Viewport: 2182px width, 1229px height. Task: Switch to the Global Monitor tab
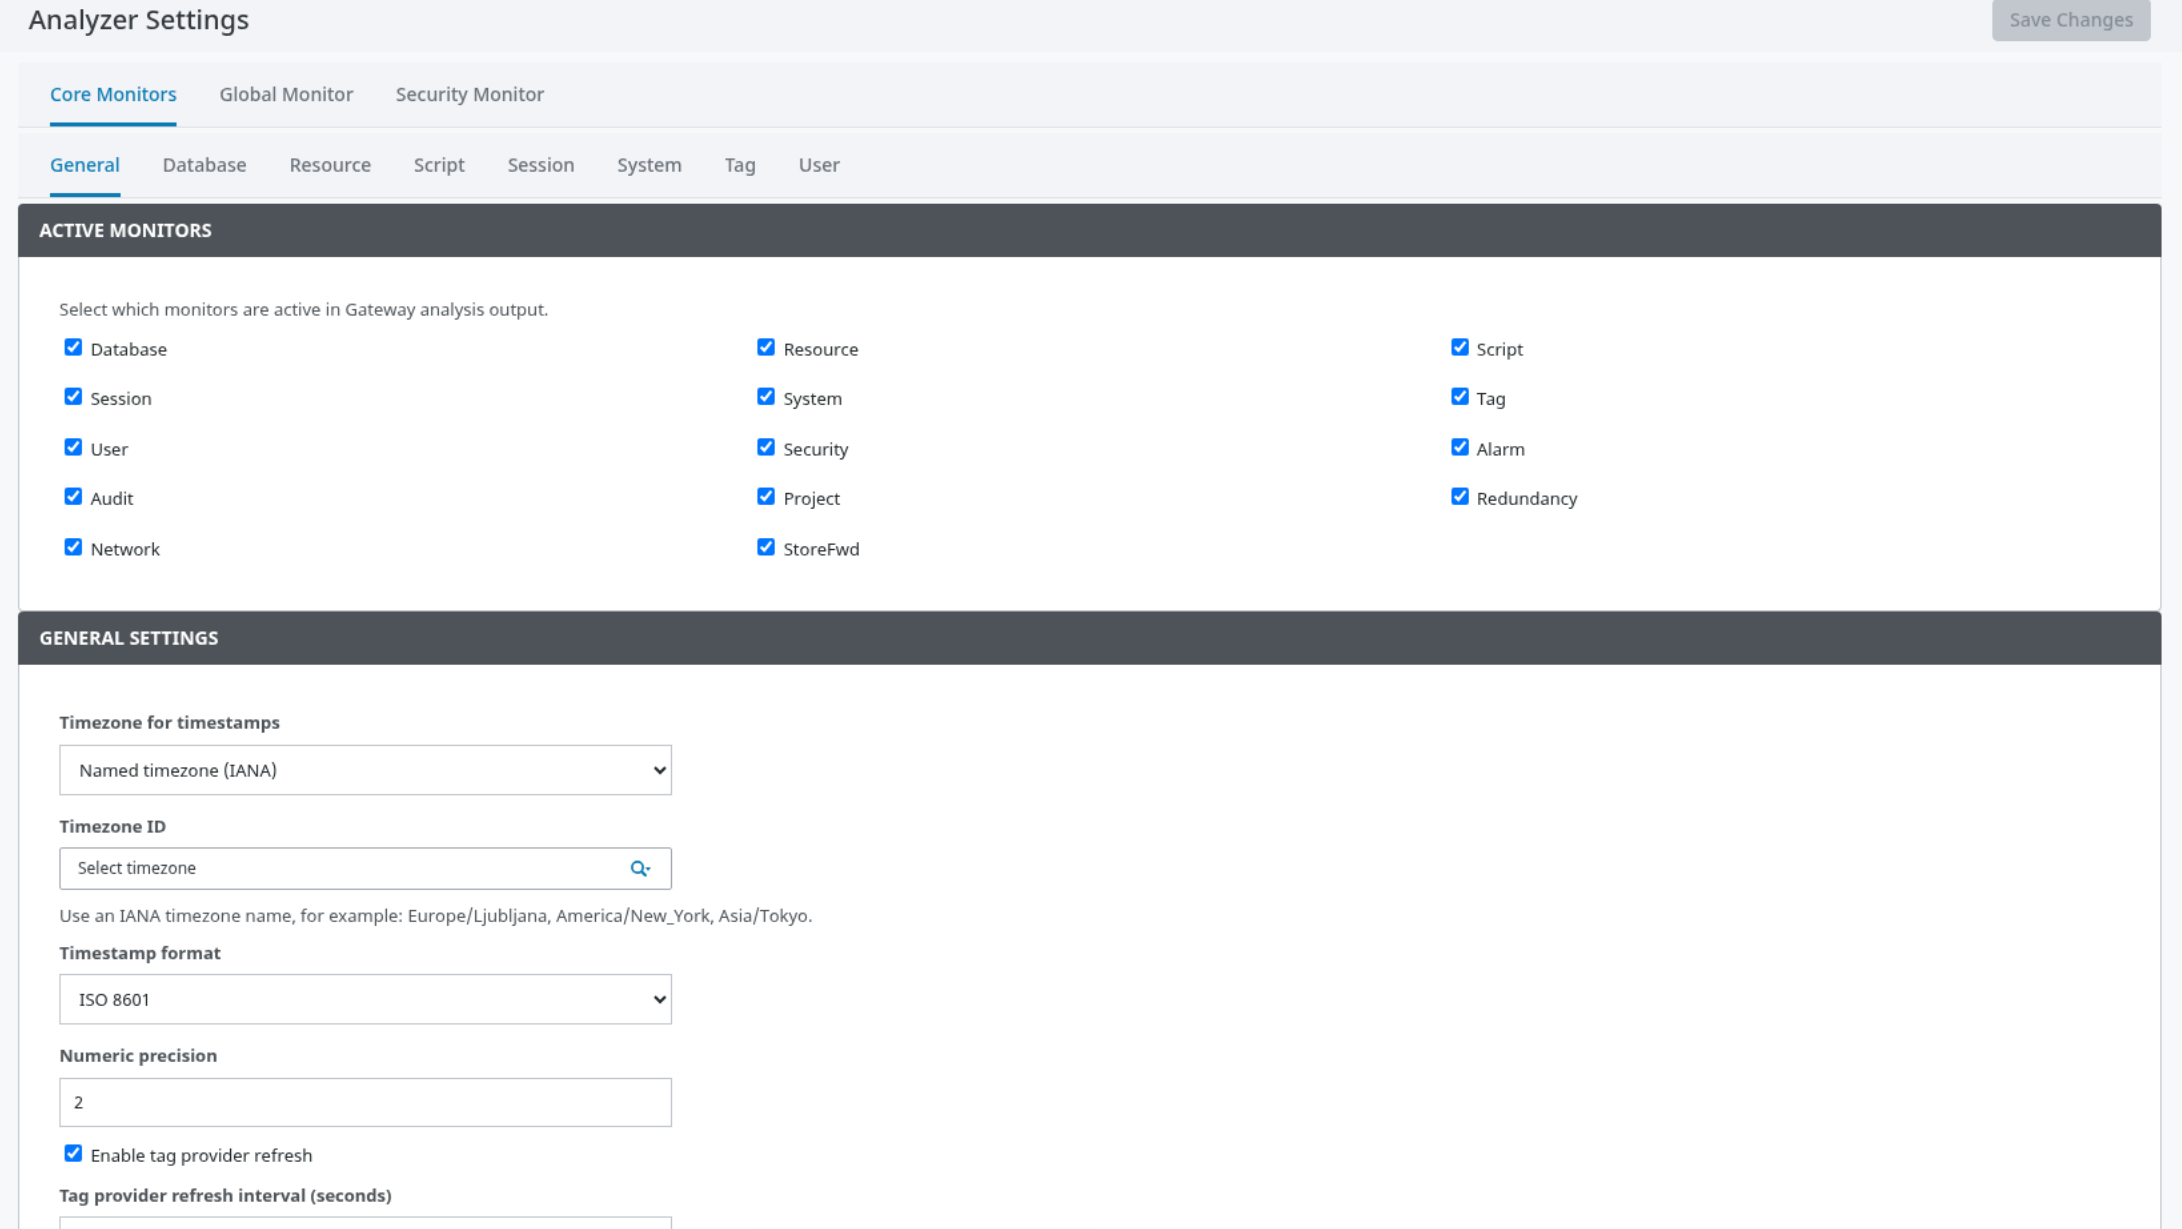(x=286, y=94)
